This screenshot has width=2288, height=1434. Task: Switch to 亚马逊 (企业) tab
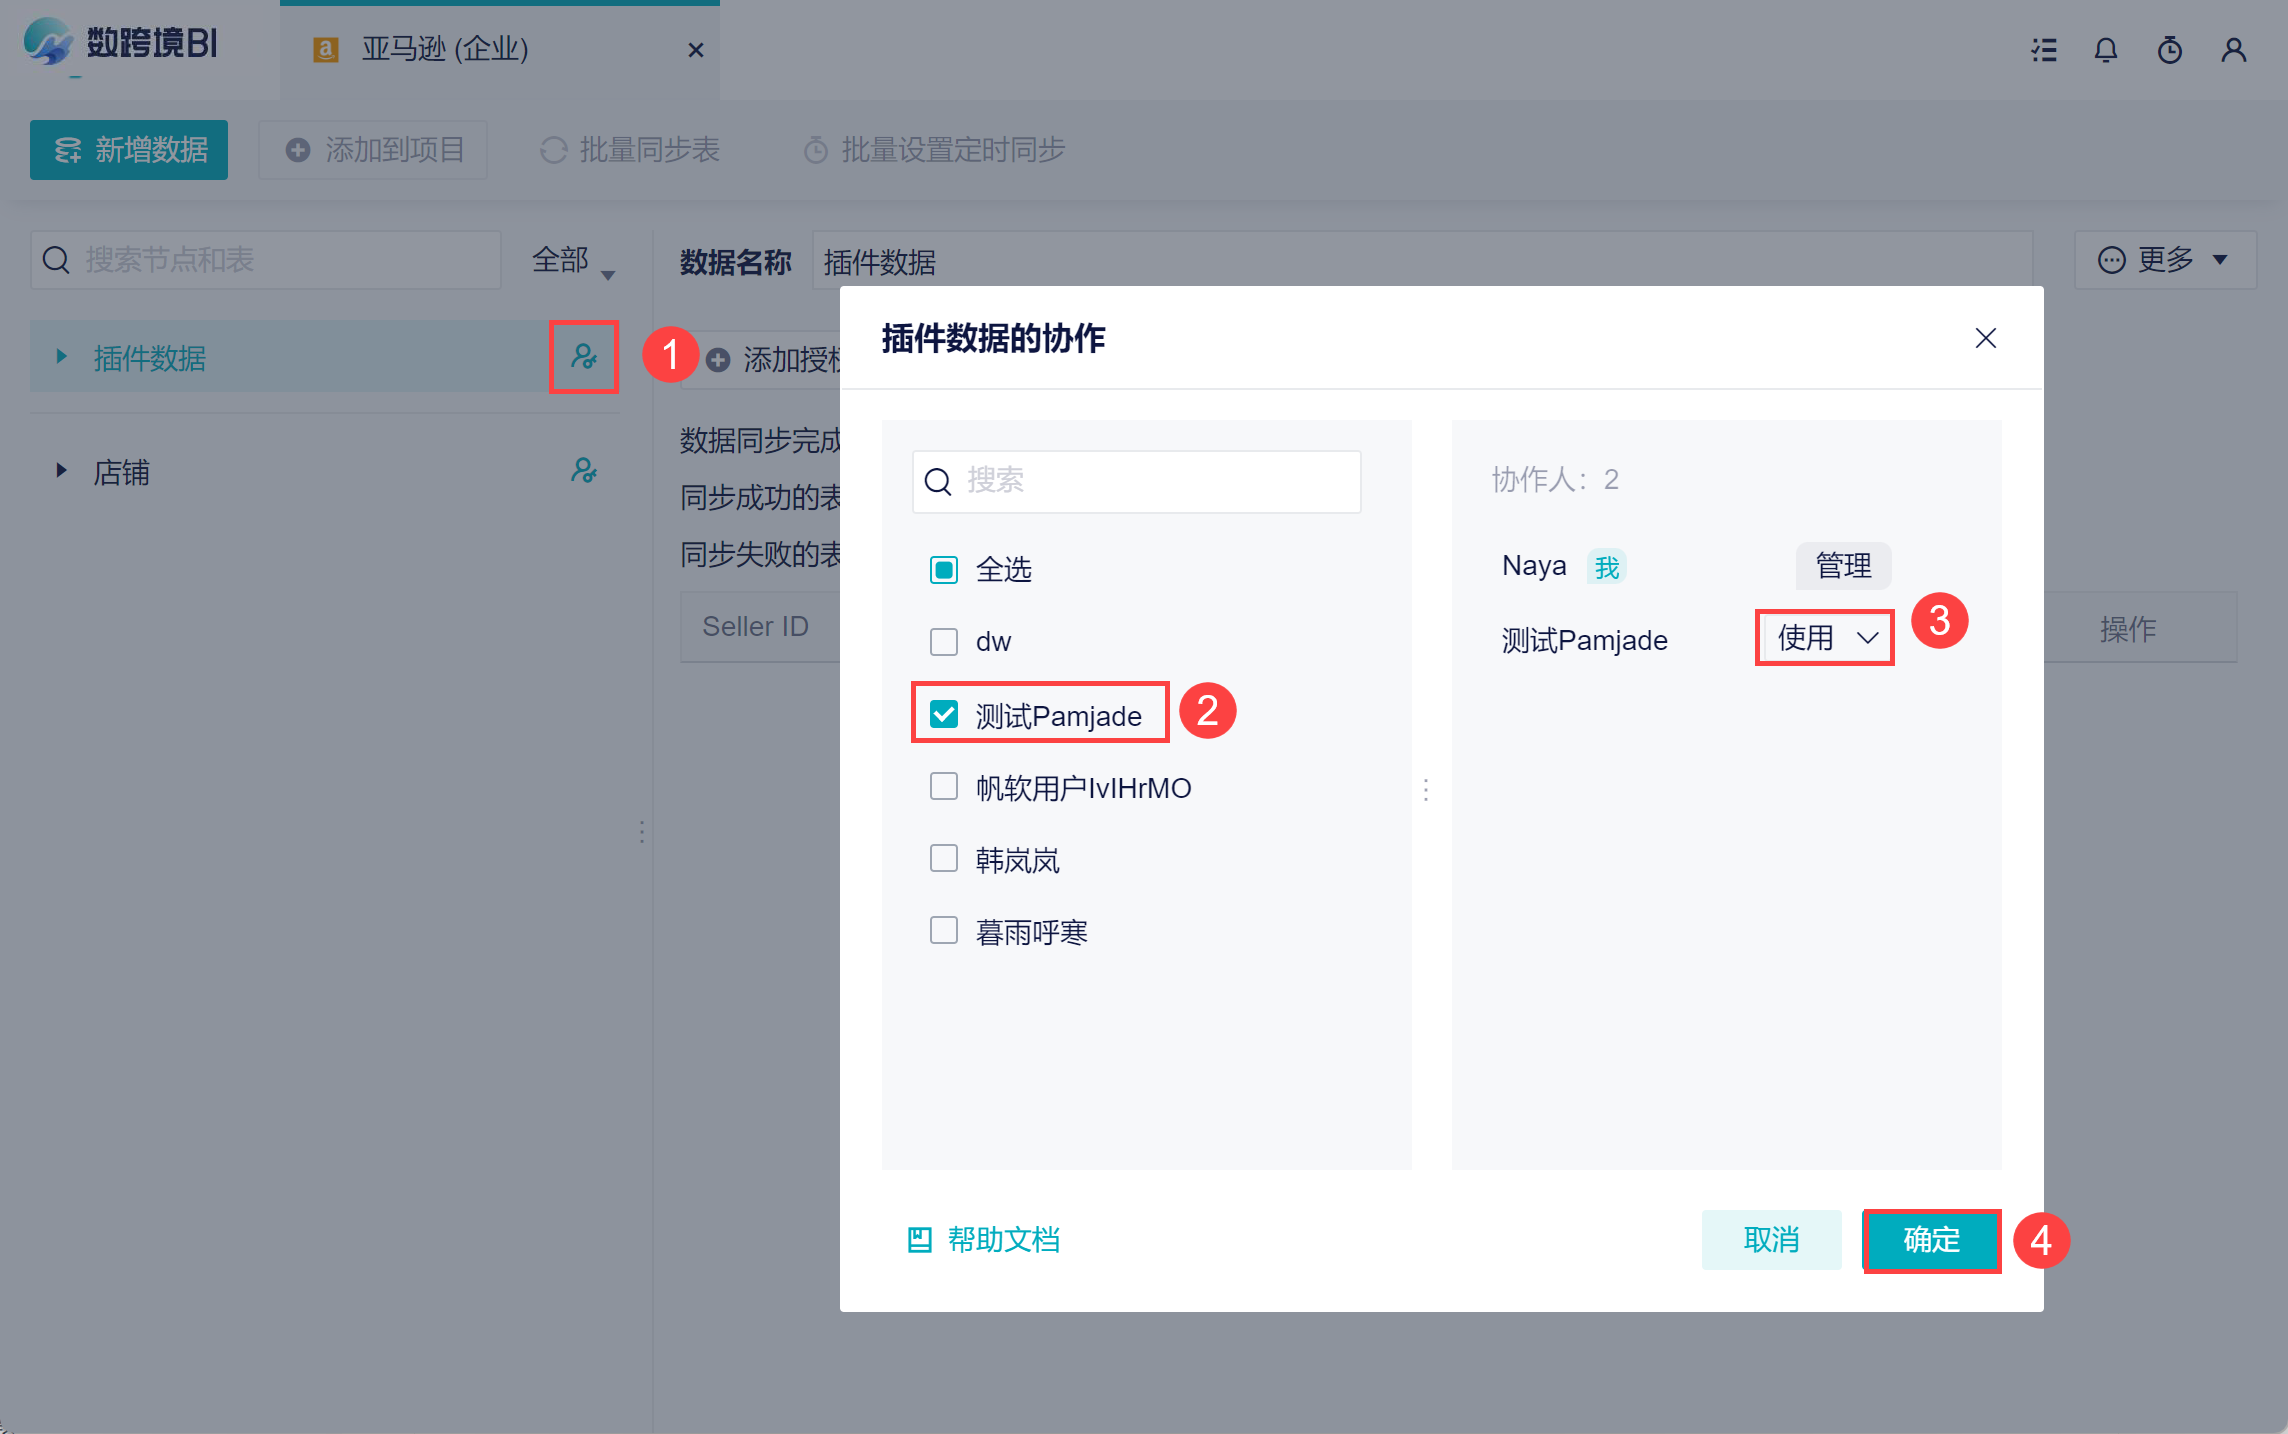pos(446,50)
